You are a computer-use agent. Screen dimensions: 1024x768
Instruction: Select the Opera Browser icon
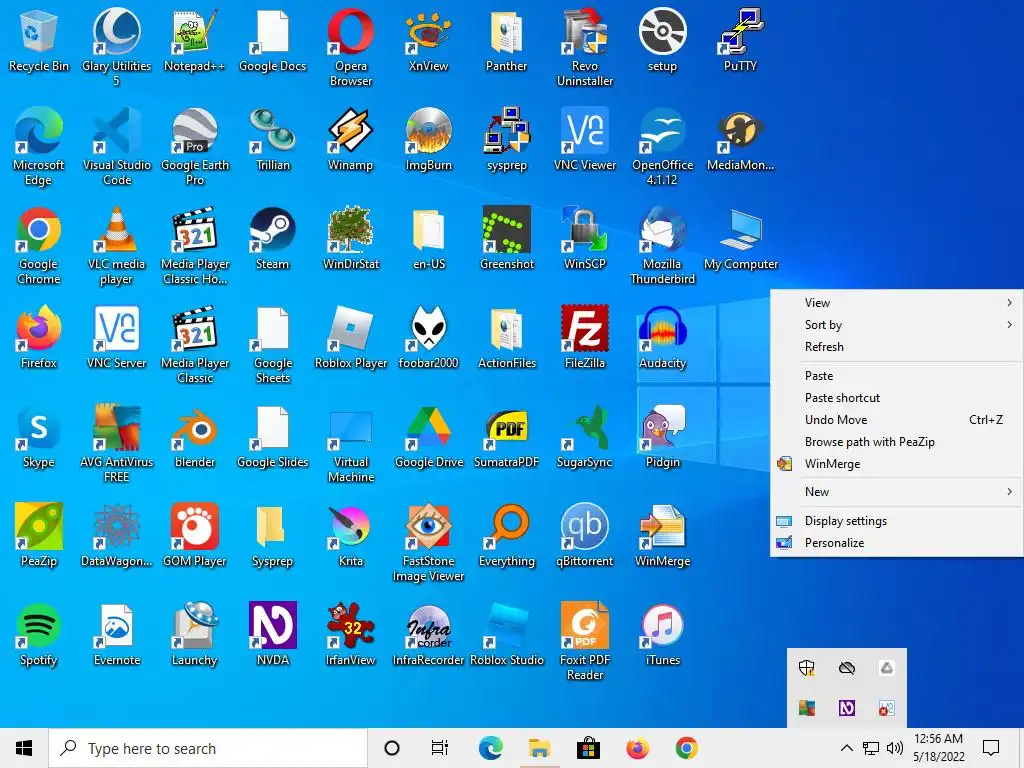351,47
